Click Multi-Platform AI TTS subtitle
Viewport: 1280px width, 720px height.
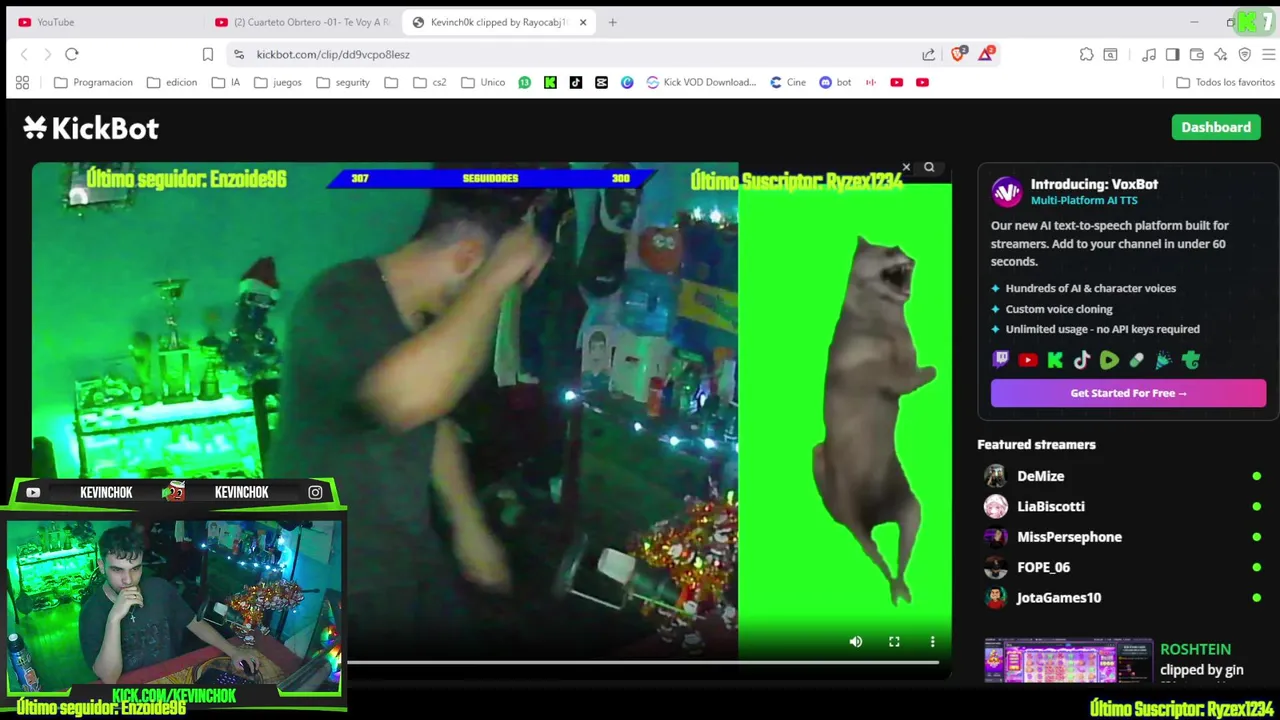(x=1084, y=200)
